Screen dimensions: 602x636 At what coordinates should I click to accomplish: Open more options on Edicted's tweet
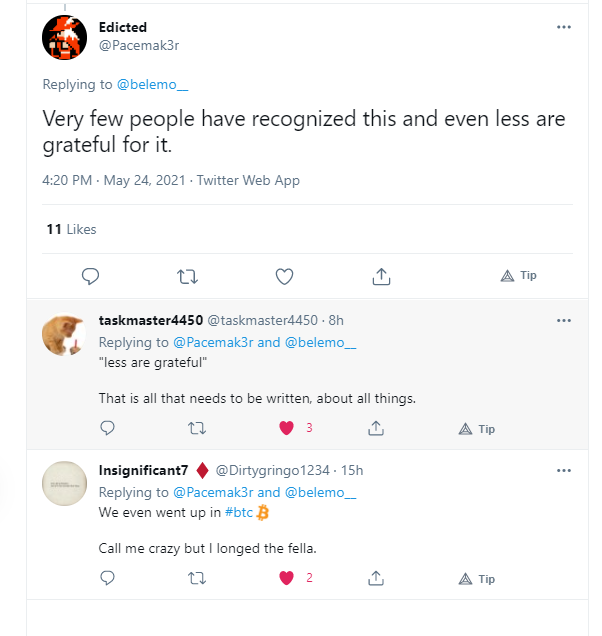coord(564,27)
